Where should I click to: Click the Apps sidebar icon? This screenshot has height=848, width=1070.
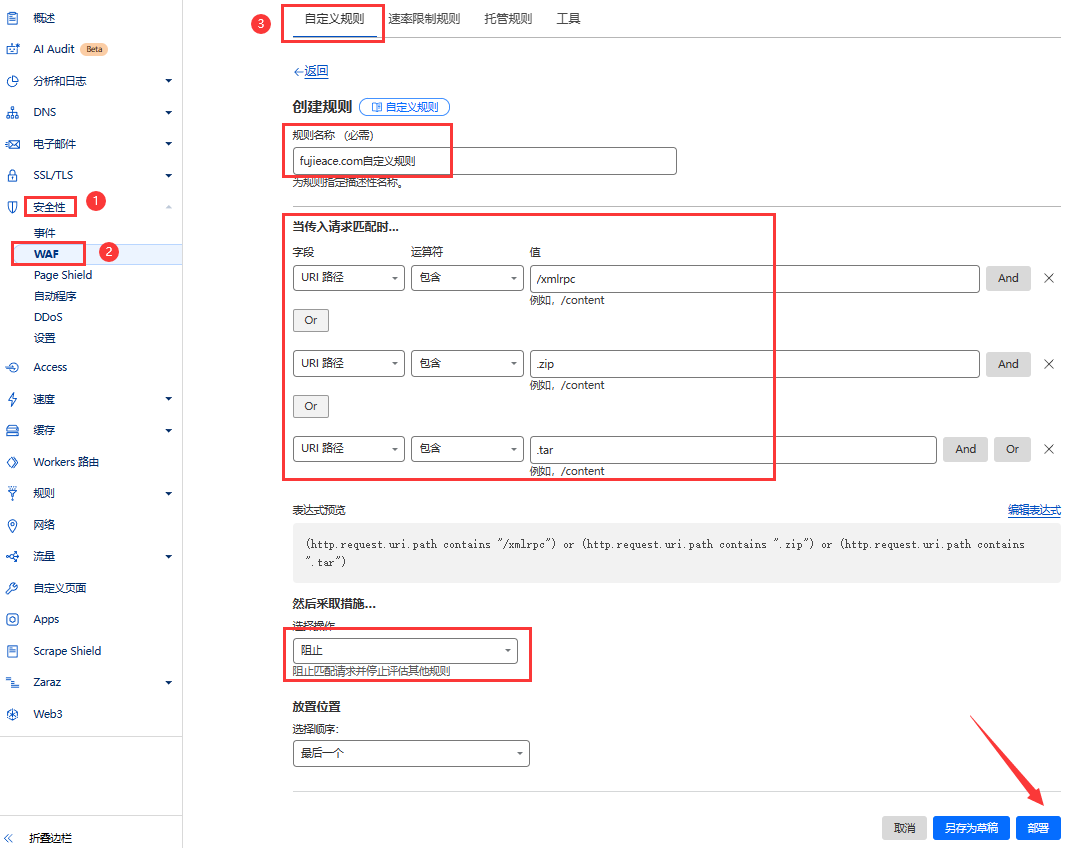[12, 619]
